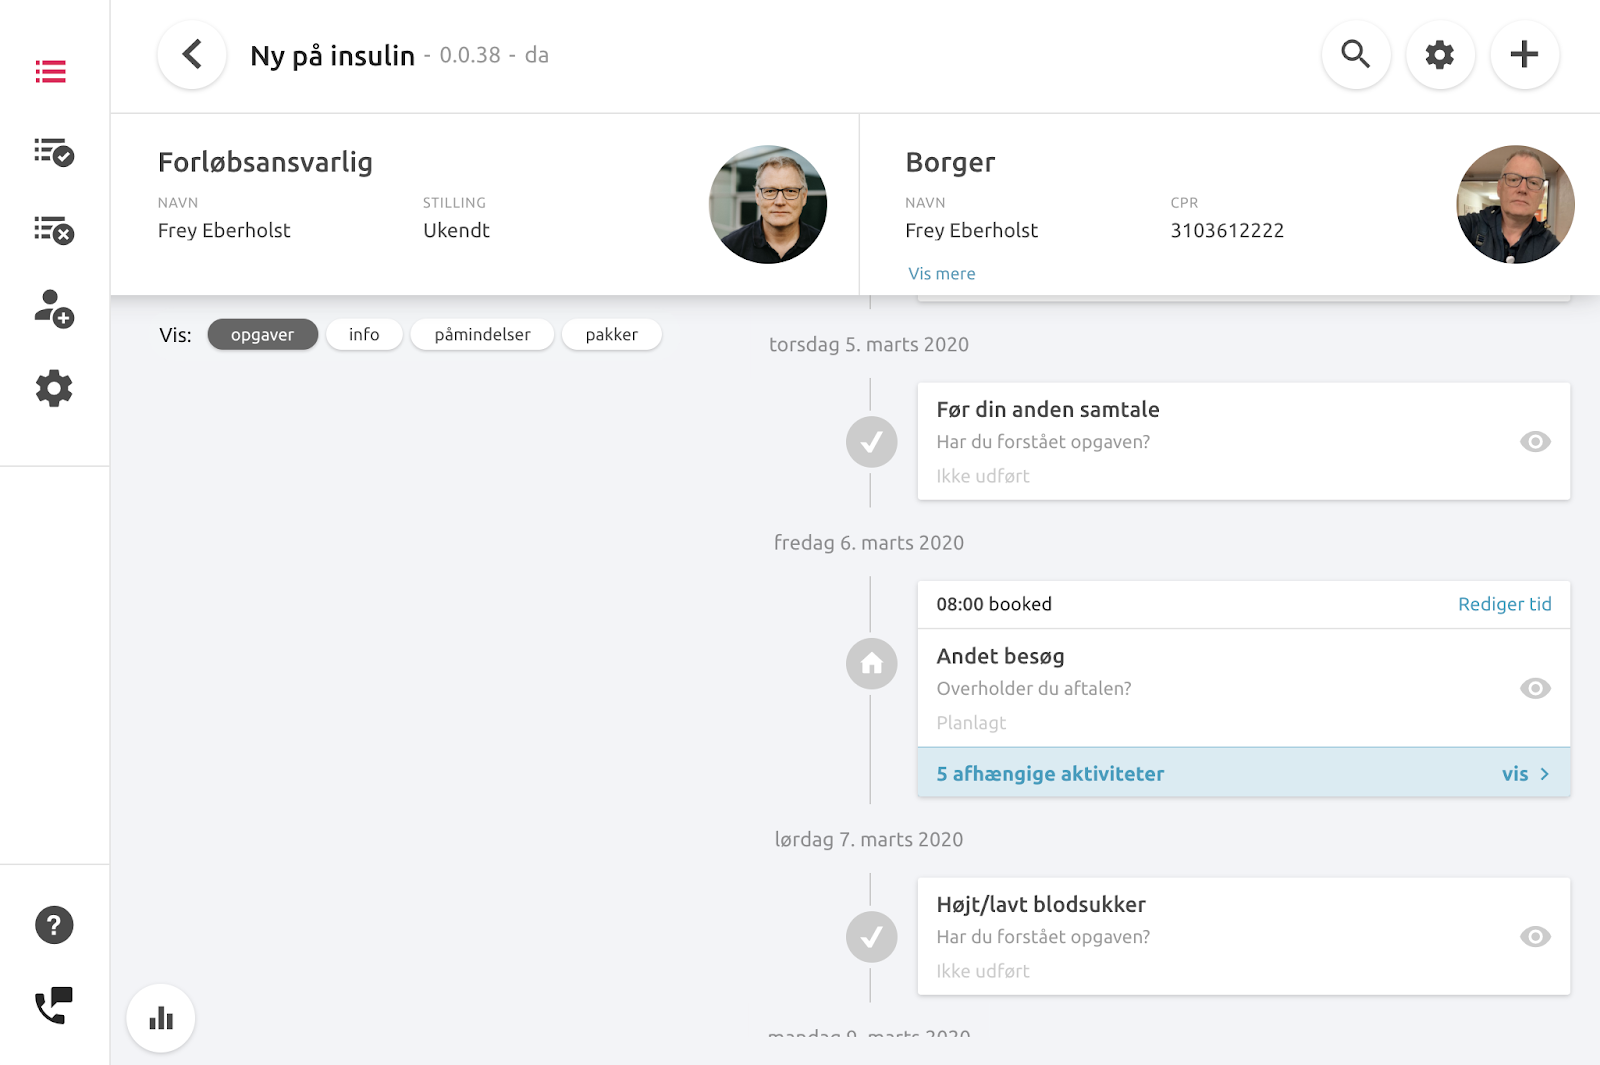Click the fredag 6. marts 2020 date header
Viewport: 1600px width, 1065px height.
tap(869, 543)
